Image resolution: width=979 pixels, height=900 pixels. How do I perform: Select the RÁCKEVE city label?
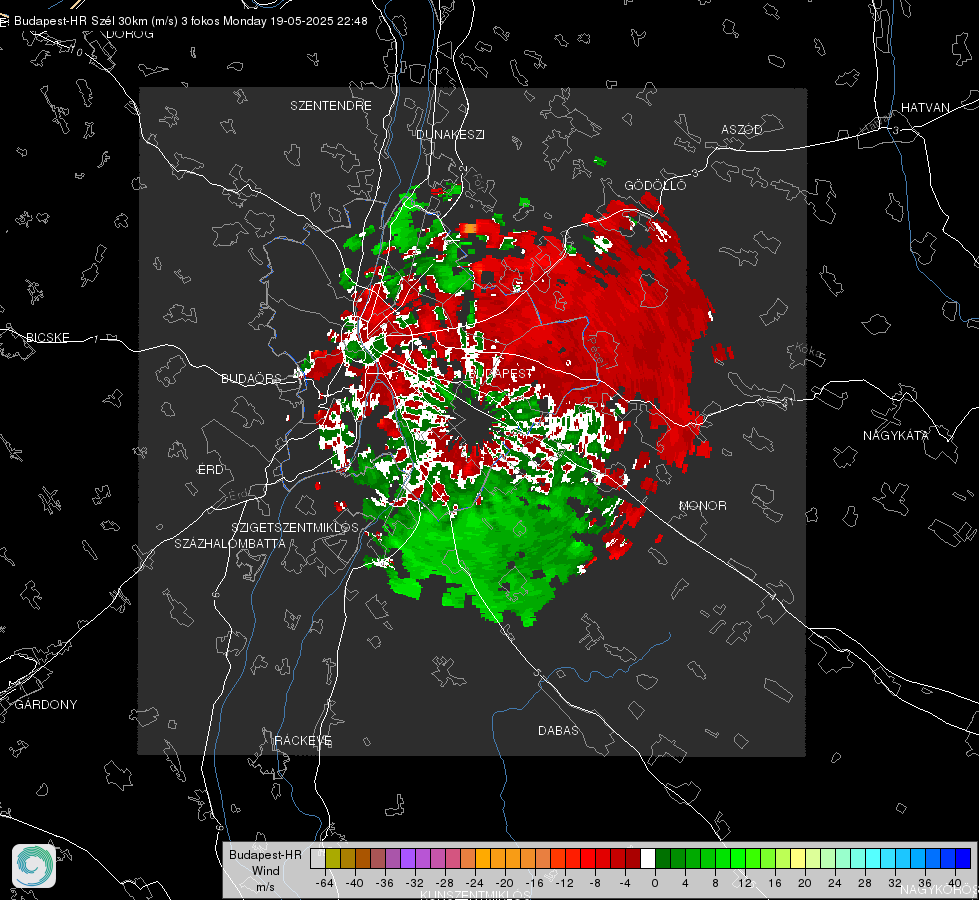click(x=303, y=740)
